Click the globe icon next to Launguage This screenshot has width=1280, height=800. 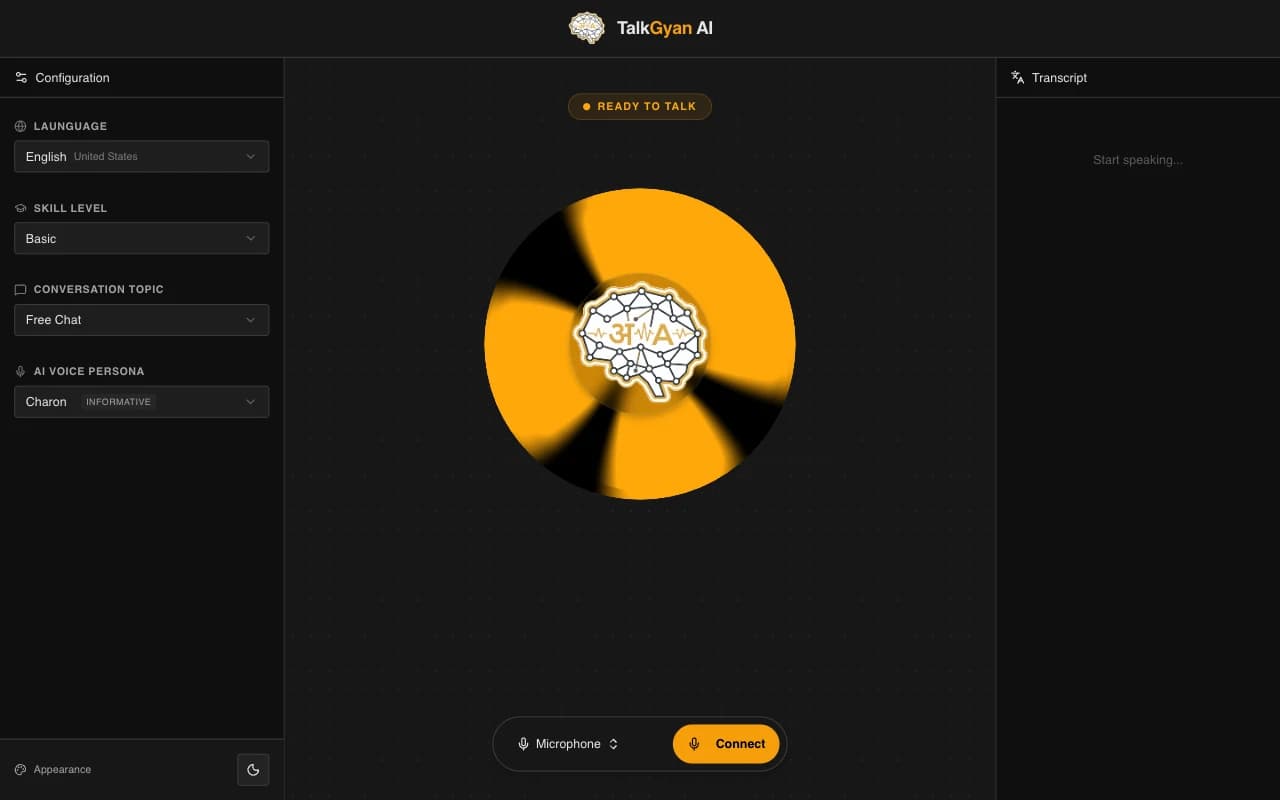(x=20, y=127)
